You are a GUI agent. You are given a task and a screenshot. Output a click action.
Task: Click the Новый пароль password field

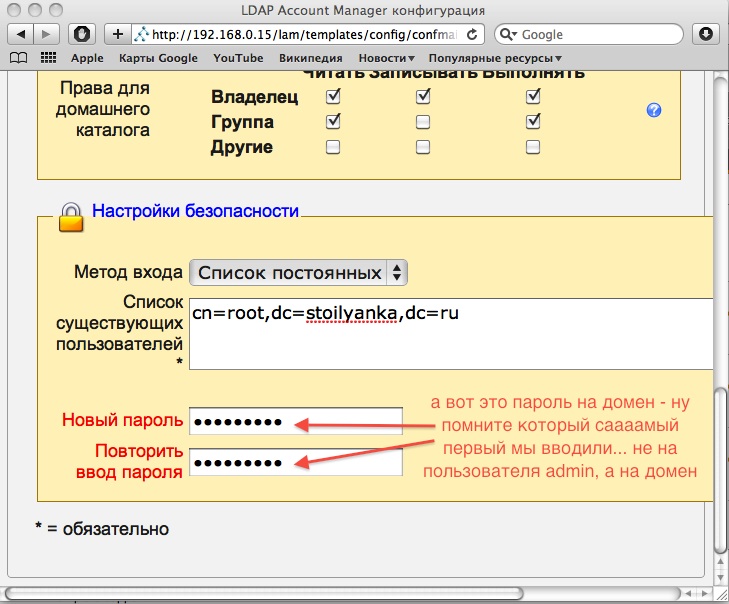click(295, 421)
